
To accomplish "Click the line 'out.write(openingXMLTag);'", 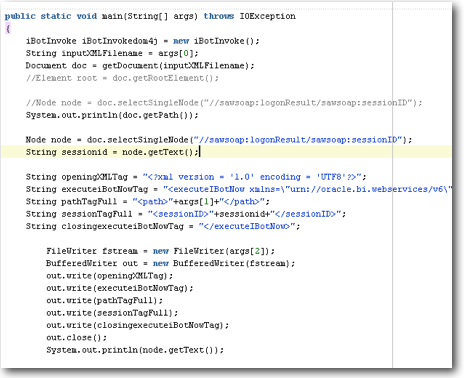I will point(110,276).
